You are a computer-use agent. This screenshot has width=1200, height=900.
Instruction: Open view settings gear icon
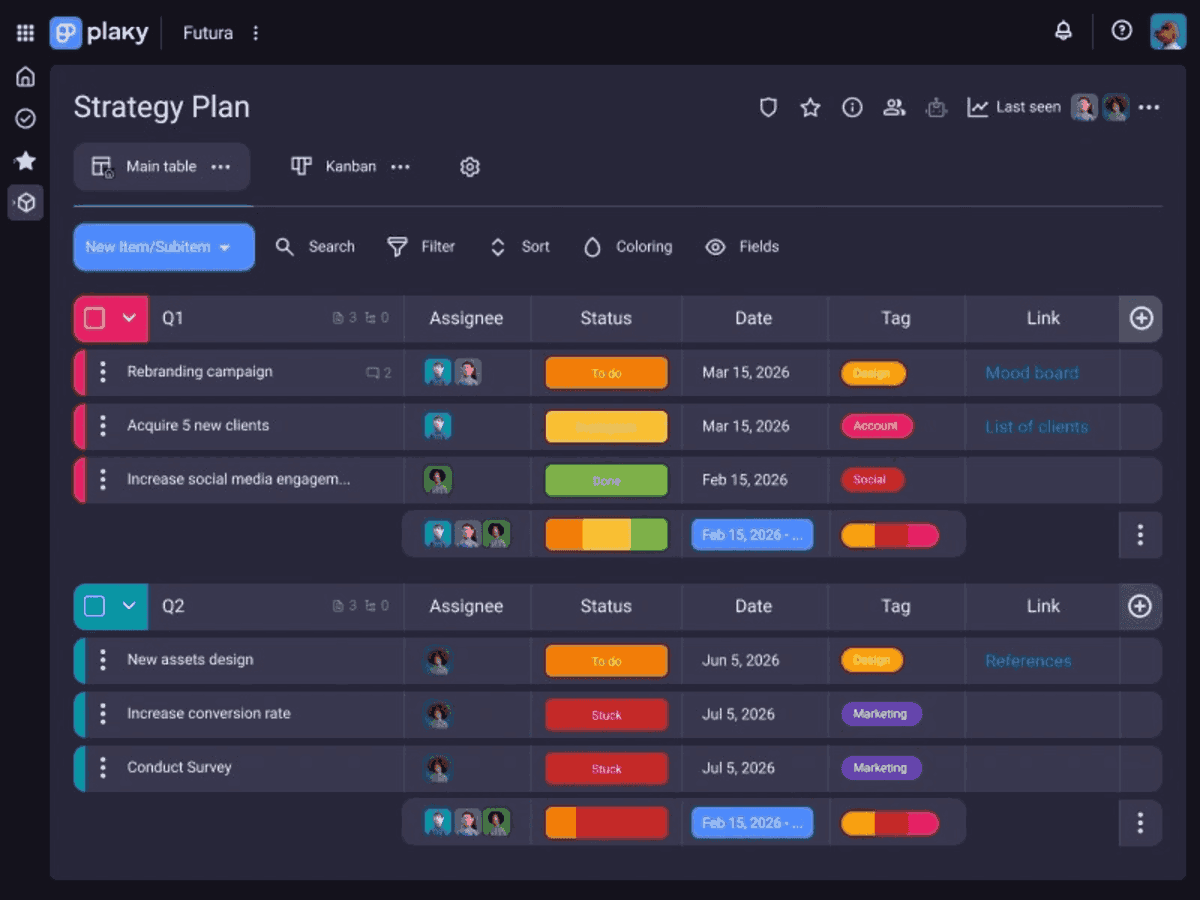(x=470, y=167)
